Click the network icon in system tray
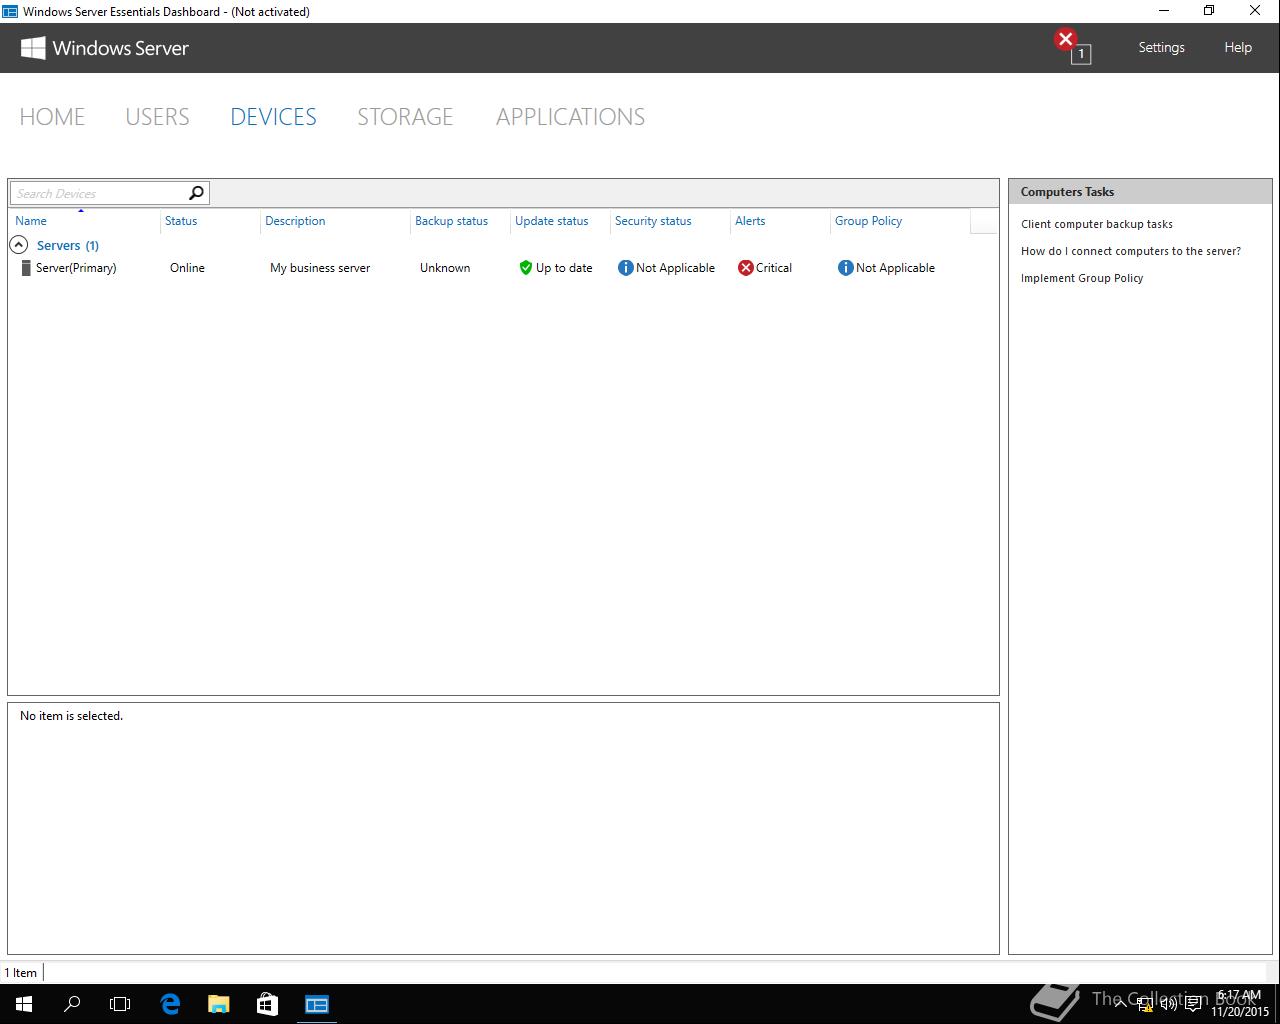 [1145, 1004]
